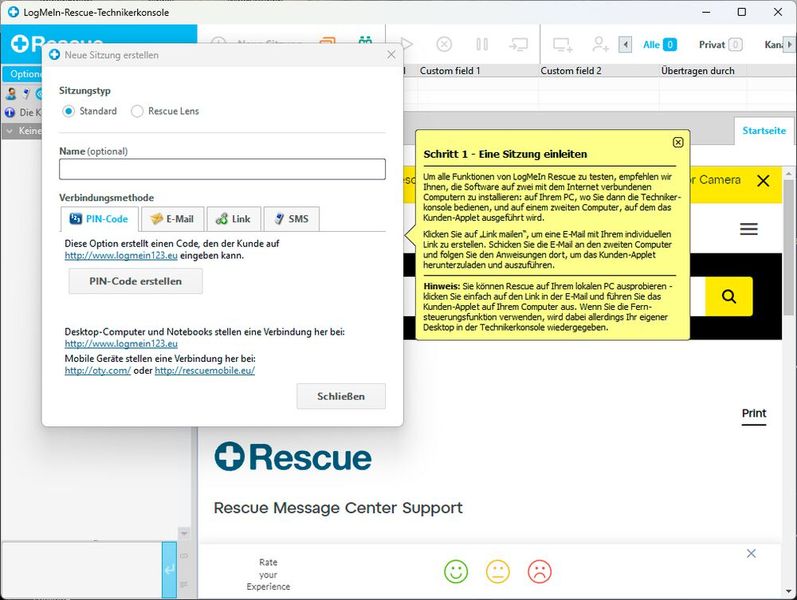The width and height of the screenshot is (797, 600).
Task: Switch to the Link connection tab
Action: 233,219
